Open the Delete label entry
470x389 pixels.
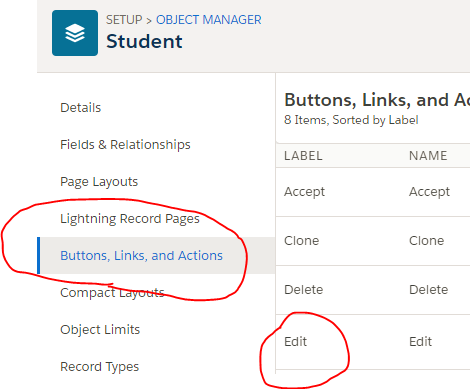click(x=303, y=290)
